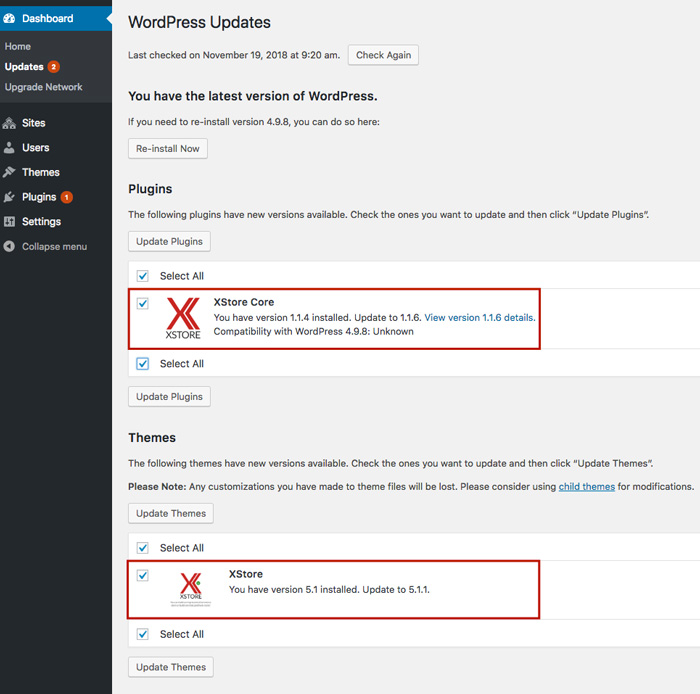
Task: Click the XStore theme logo thumbnail
Action: [x=190, y=588]
